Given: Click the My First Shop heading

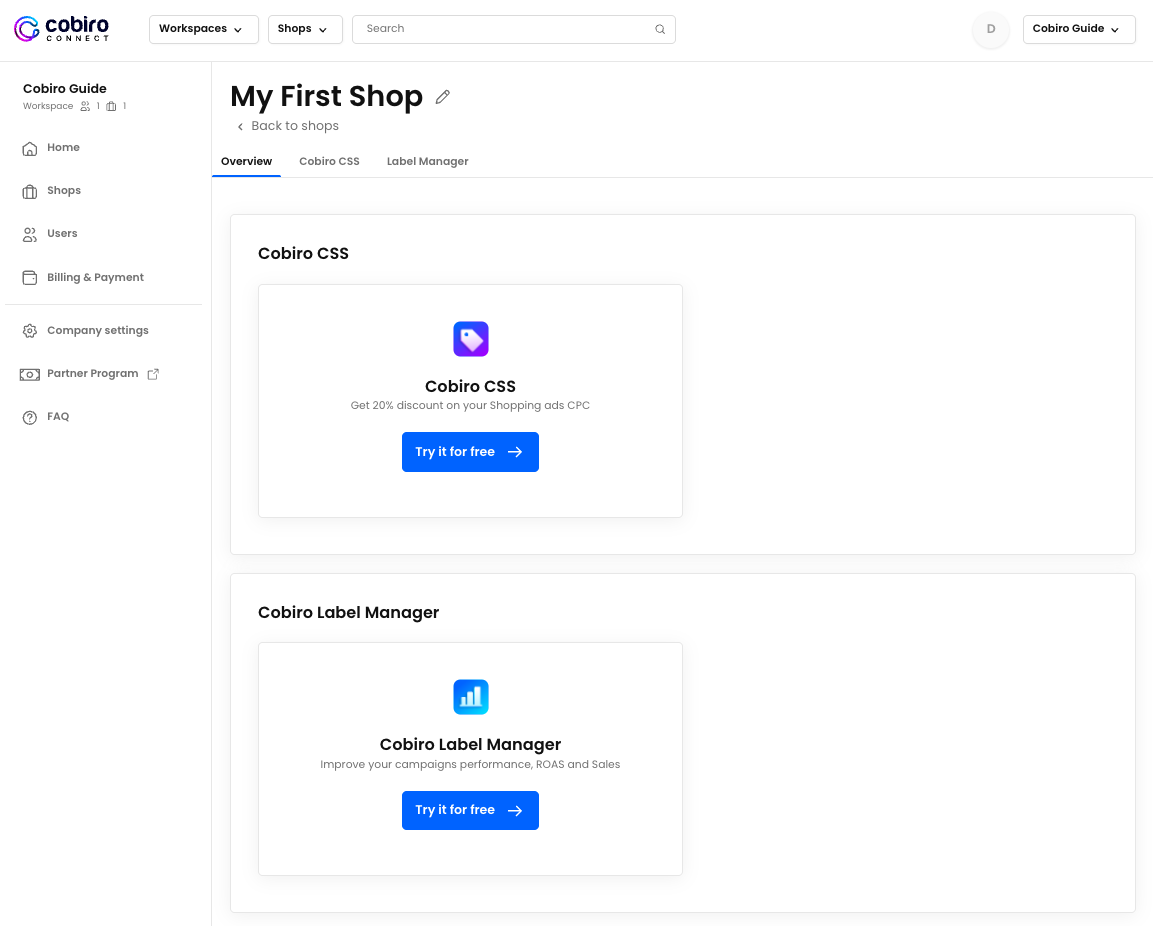Looking at the screenshot, I should [x=326, y=96].
